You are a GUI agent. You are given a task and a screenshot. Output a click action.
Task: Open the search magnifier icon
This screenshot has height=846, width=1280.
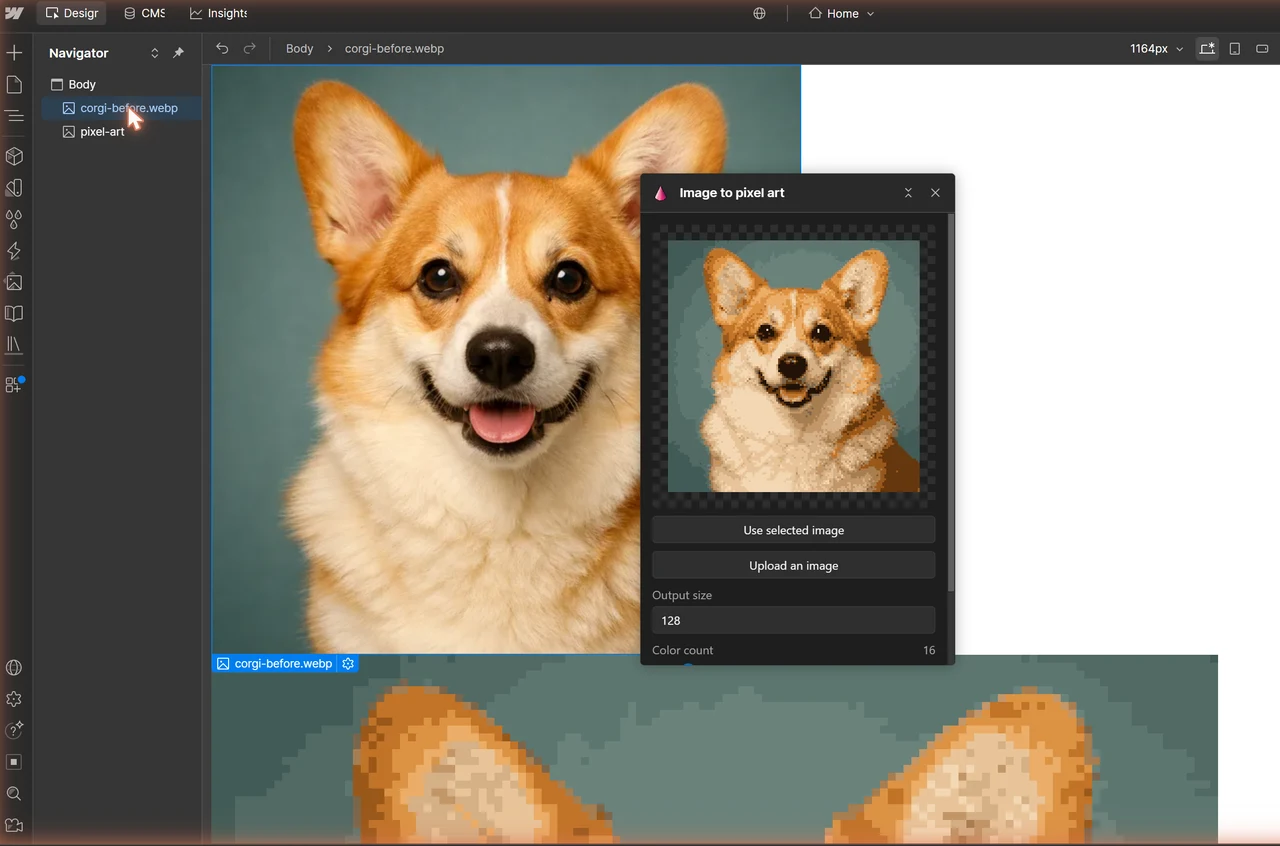click(x=14, y=794)
